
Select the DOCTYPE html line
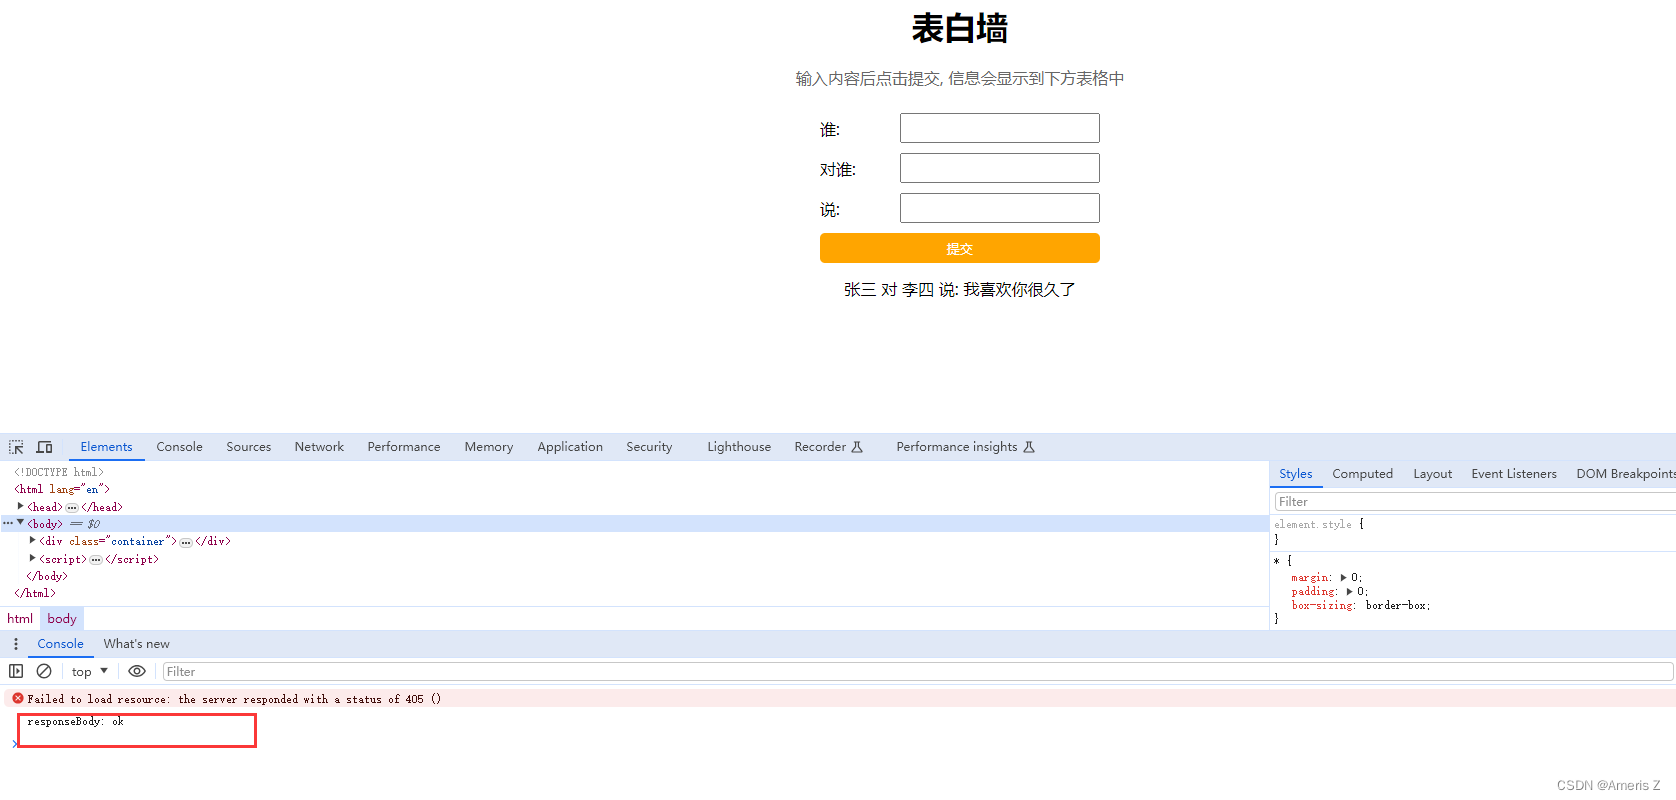(59, 472)
